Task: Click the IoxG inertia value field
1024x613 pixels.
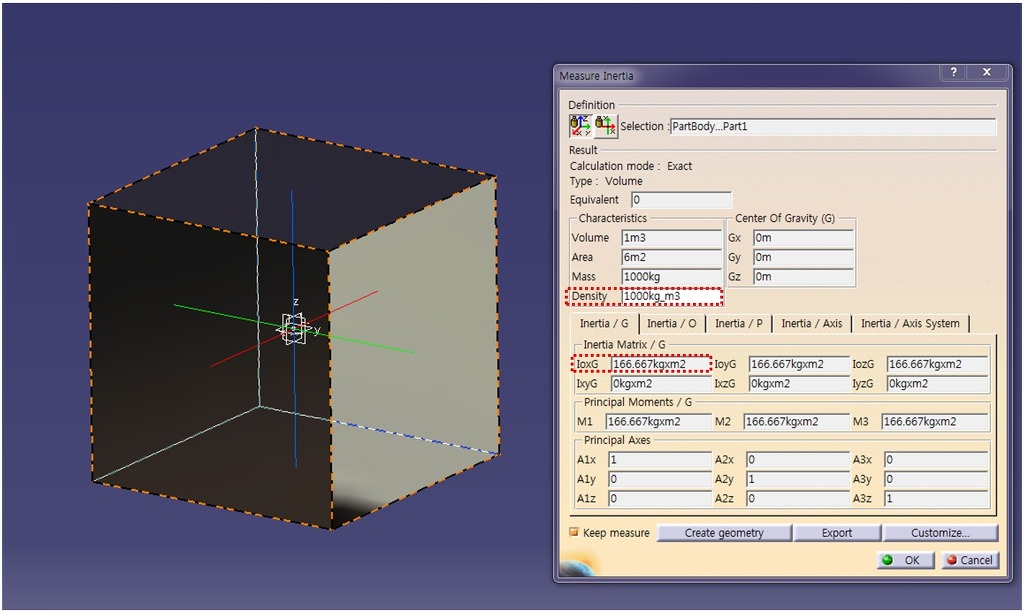Action: coord(660,364)
